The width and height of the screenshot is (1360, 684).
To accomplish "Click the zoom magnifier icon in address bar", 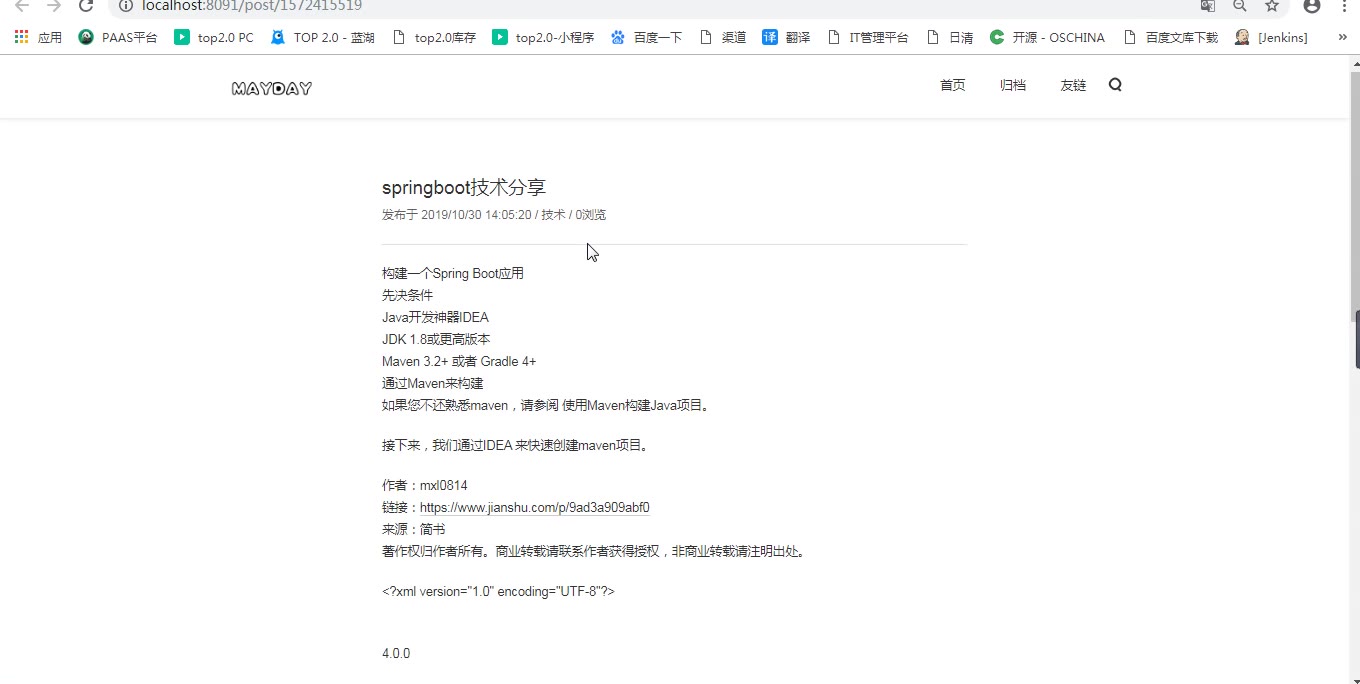I will point(1240,6).
